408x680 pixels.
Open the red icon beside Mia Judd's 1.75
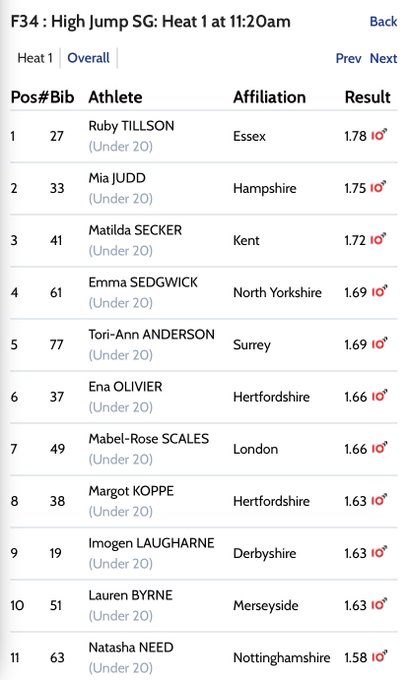[379, 187]
